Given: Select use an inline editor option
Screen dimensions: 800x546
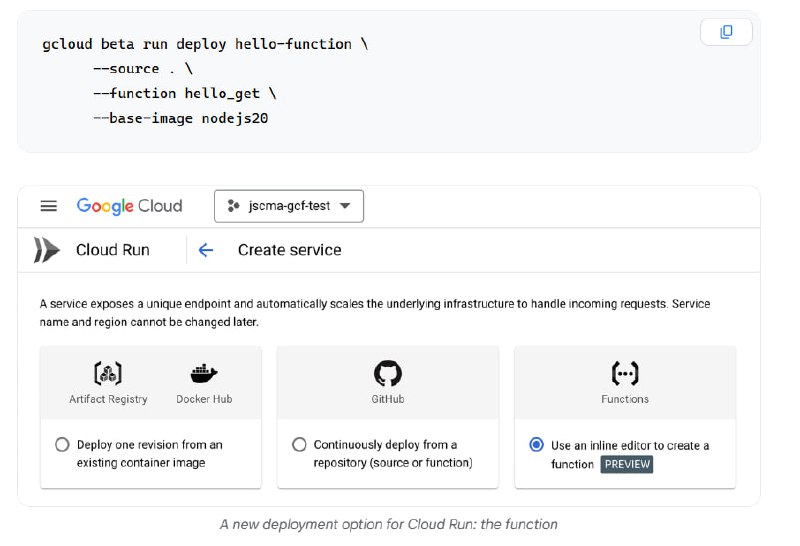Looking at the screenshot, I should click(x=537, y=444).
